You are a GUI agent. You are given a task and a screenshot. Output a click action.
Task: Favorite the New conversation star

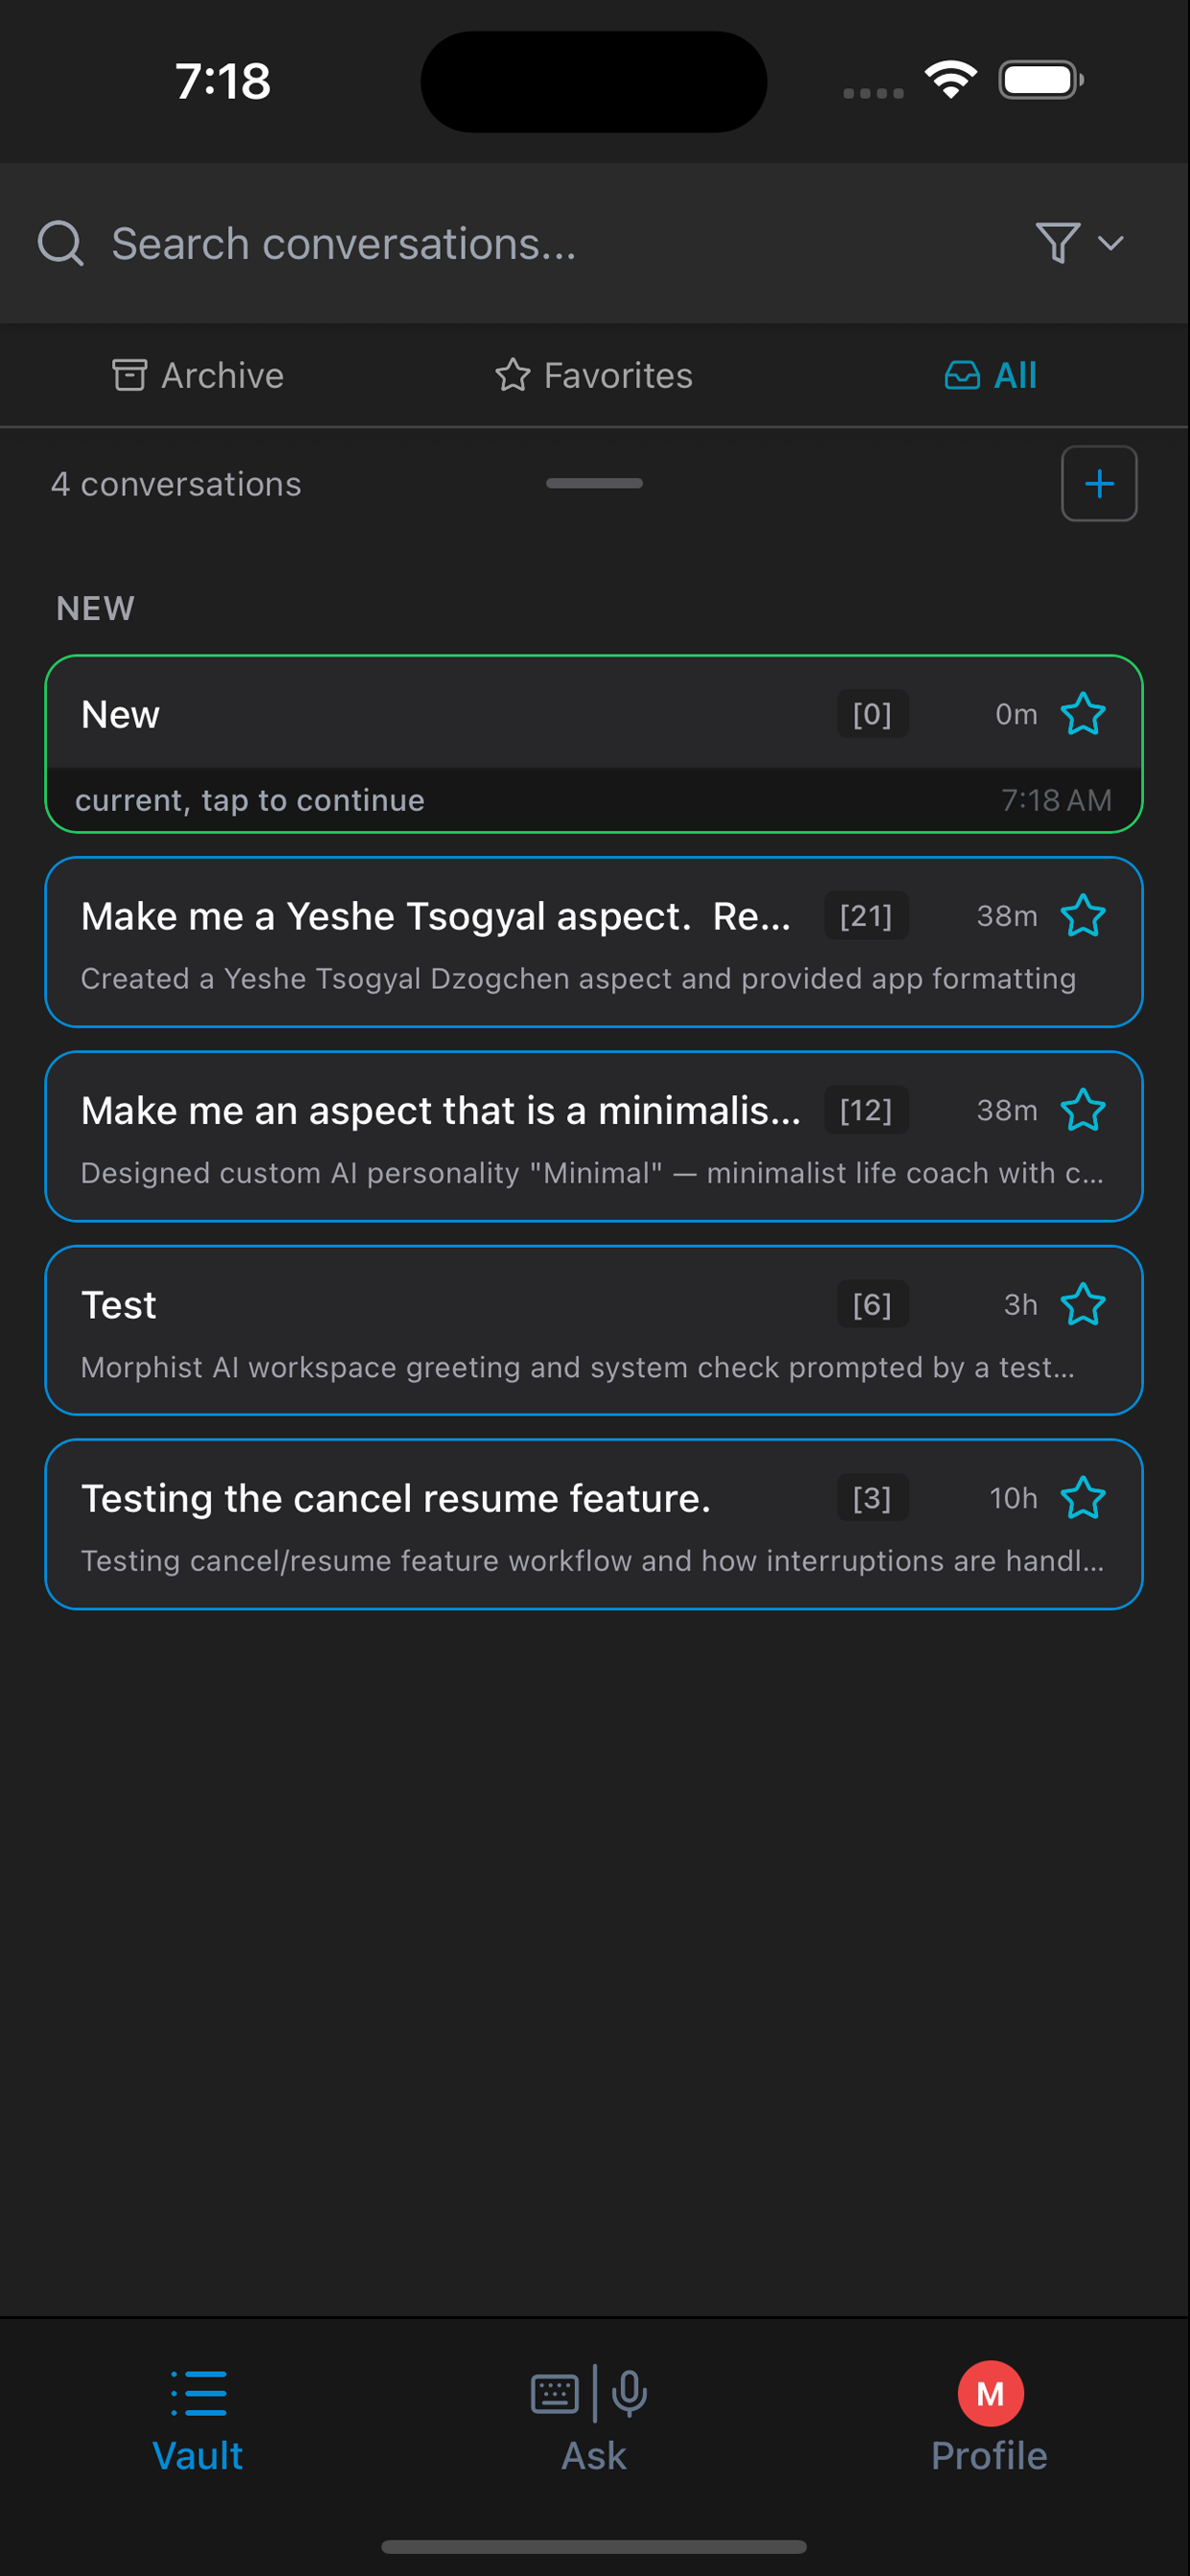pos(1083,714)
